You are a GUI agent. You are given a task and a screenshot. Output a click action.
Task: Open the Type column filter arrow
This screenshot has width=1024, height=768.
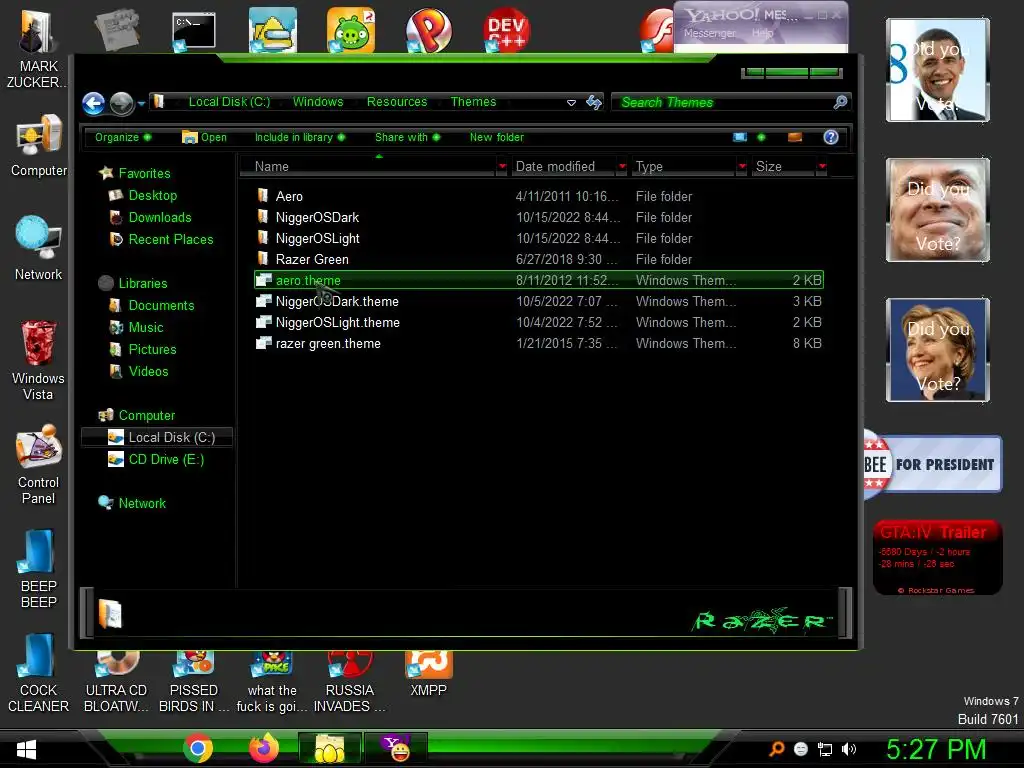click(742, 167)
